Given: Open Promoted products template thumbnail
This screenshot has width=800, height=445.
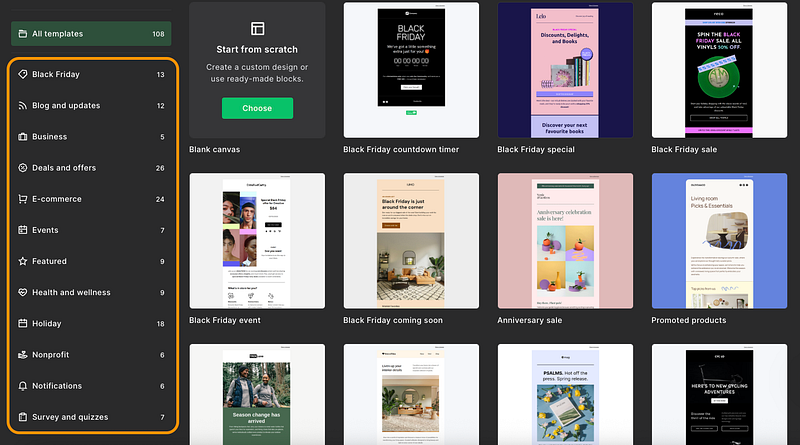Looking at the screenshot, I should [x=719, y=241].
